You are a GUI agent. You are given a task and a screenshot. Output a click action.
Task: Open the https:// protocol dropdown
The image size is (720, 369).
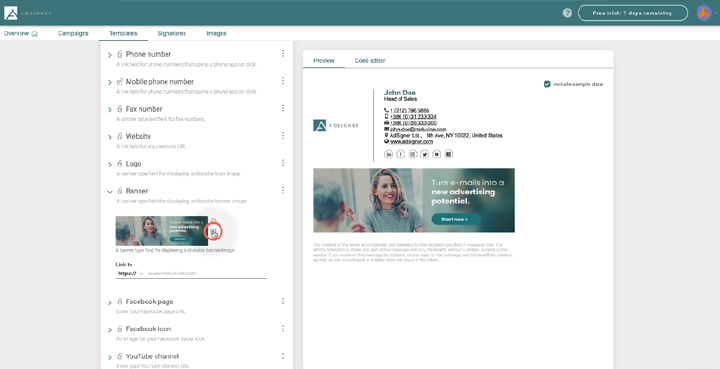click(130, 273)
